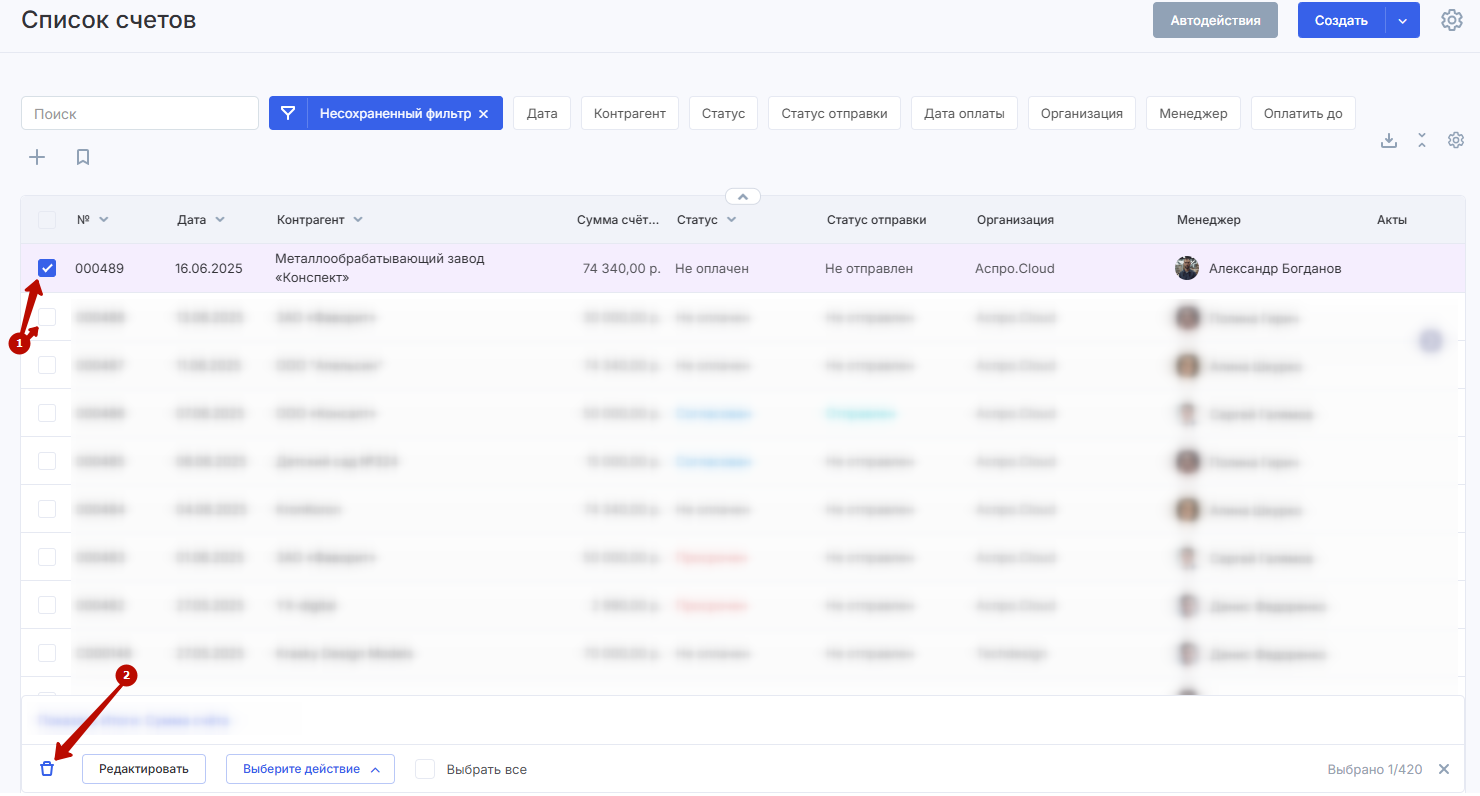Open the 'Контрагент' filter tab
1480x796 pixels.
629,114
